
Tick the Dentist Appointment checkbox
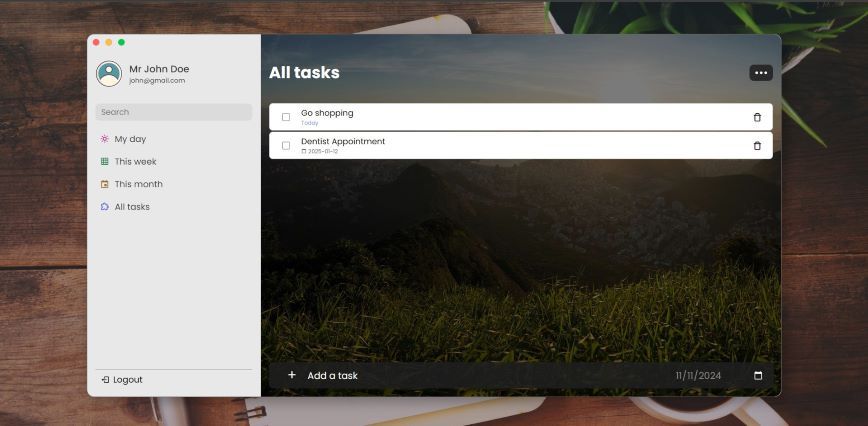286,146
